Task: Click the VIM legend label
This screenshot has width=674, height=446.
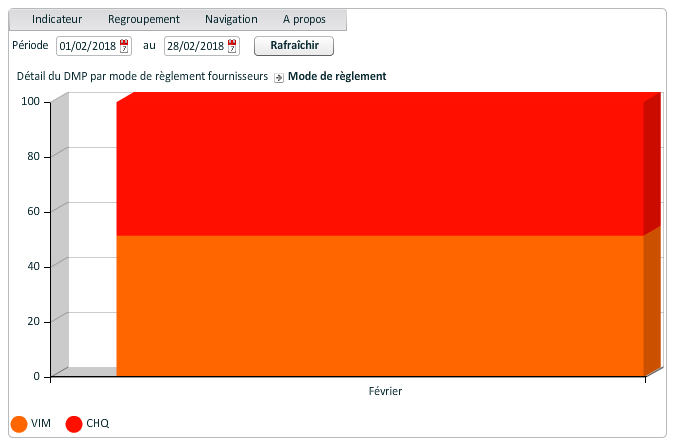Action: 41,423
